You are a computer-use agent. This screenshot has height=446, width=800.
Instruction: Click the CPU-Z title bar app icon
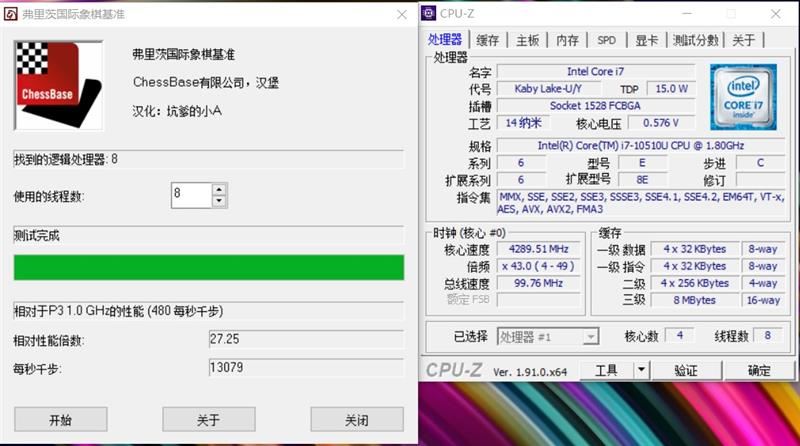pos(429,13)
